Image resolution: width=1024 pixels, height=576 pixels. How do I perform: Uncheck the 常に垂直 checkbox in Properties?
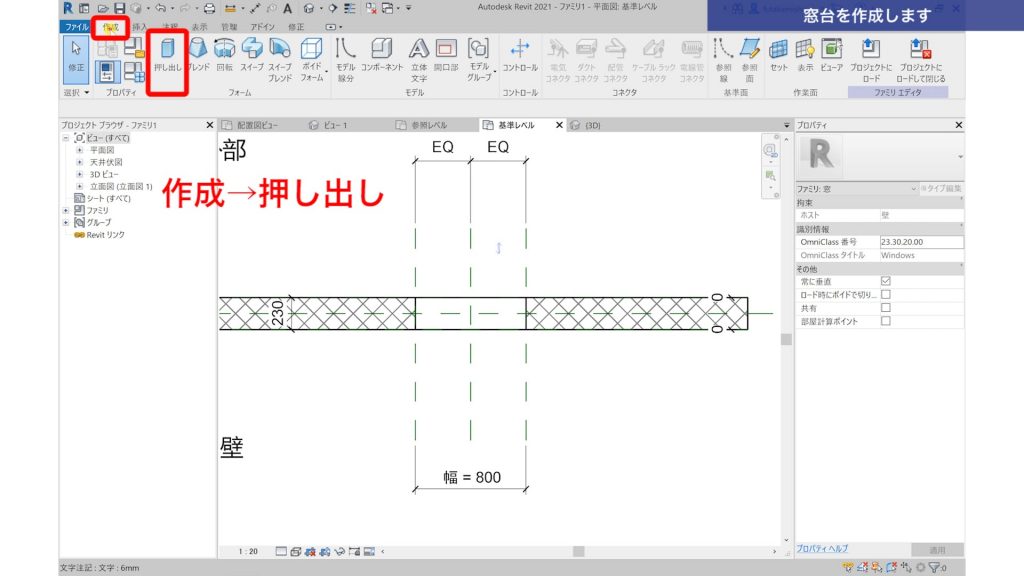[x=885, y=281]
